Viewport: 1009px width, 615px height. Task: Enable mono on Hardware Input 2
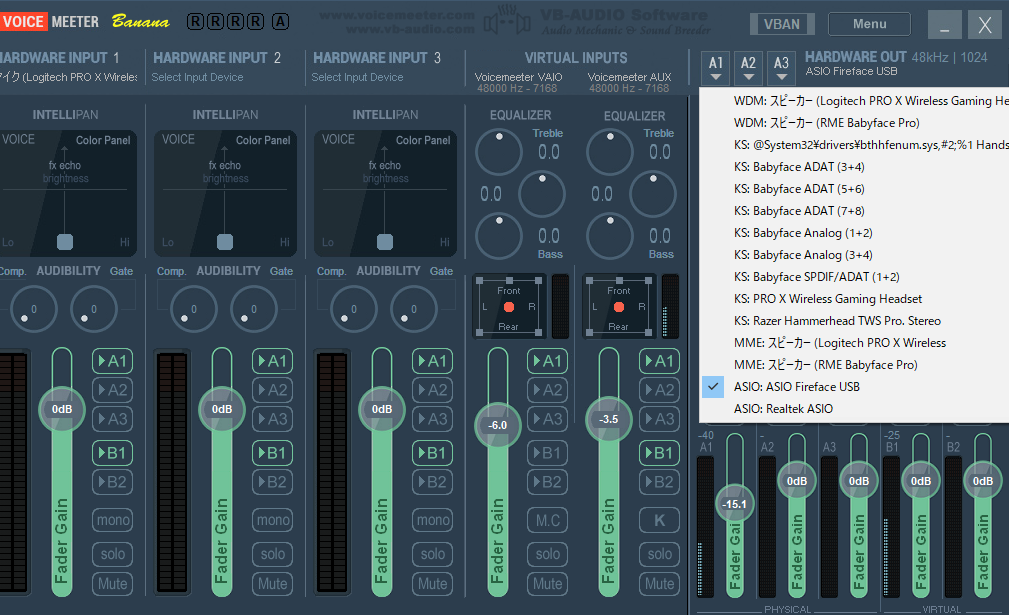point(272,520)
